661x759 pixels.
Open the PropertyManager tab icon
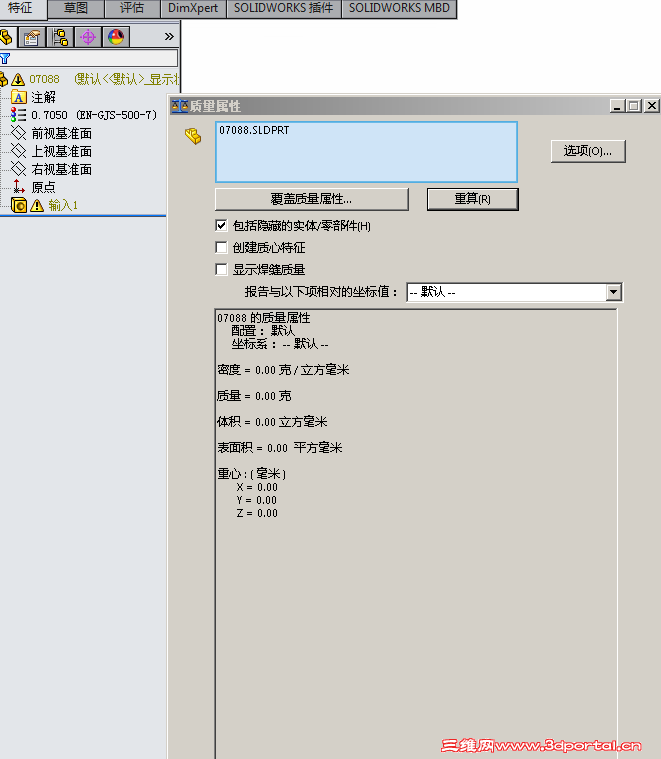(32, 37)
